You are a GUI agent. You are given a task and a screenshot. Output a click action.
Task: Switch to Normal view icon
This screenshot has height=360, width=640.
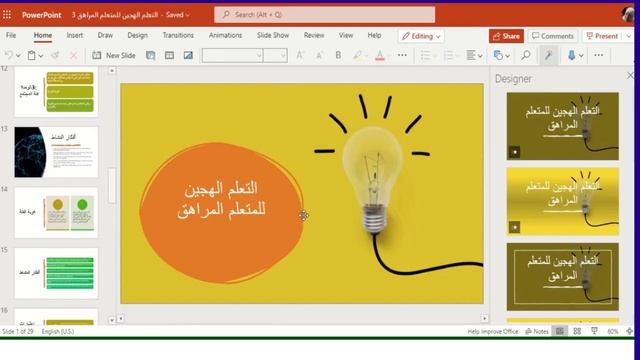pos(560,331)
